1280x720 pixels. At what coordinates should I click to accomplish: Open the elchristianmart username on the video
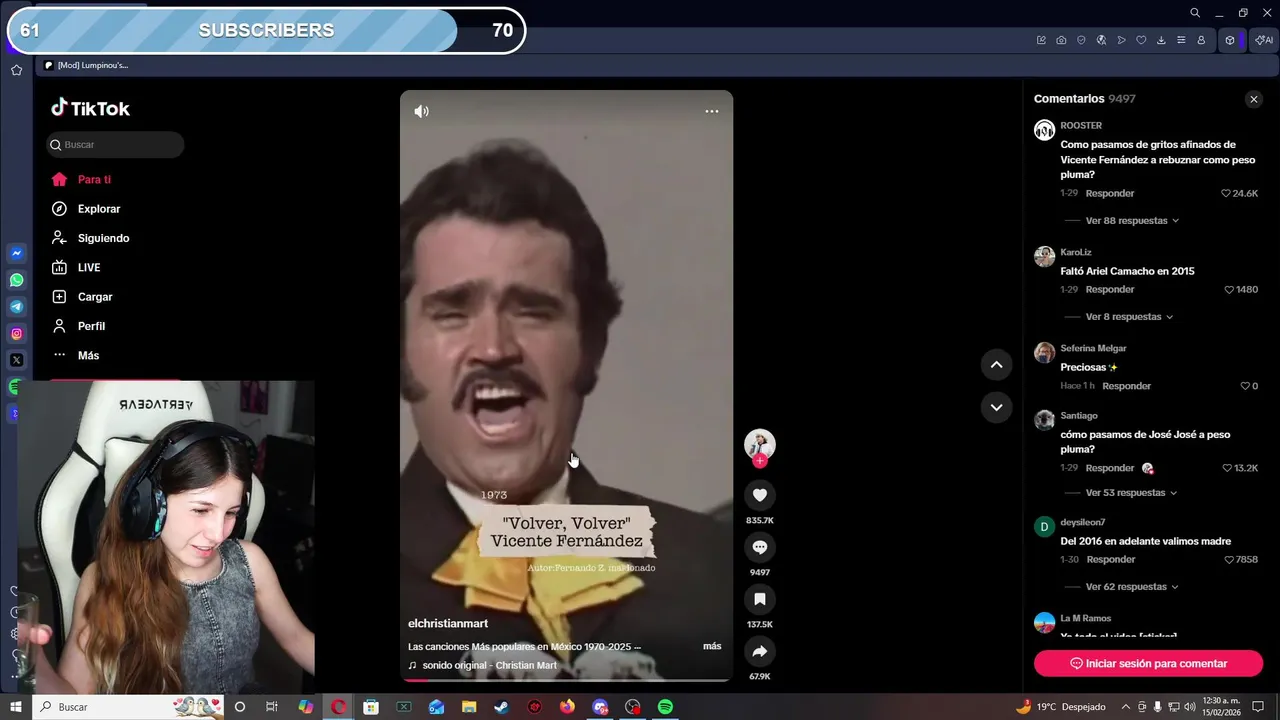point(448,623)
